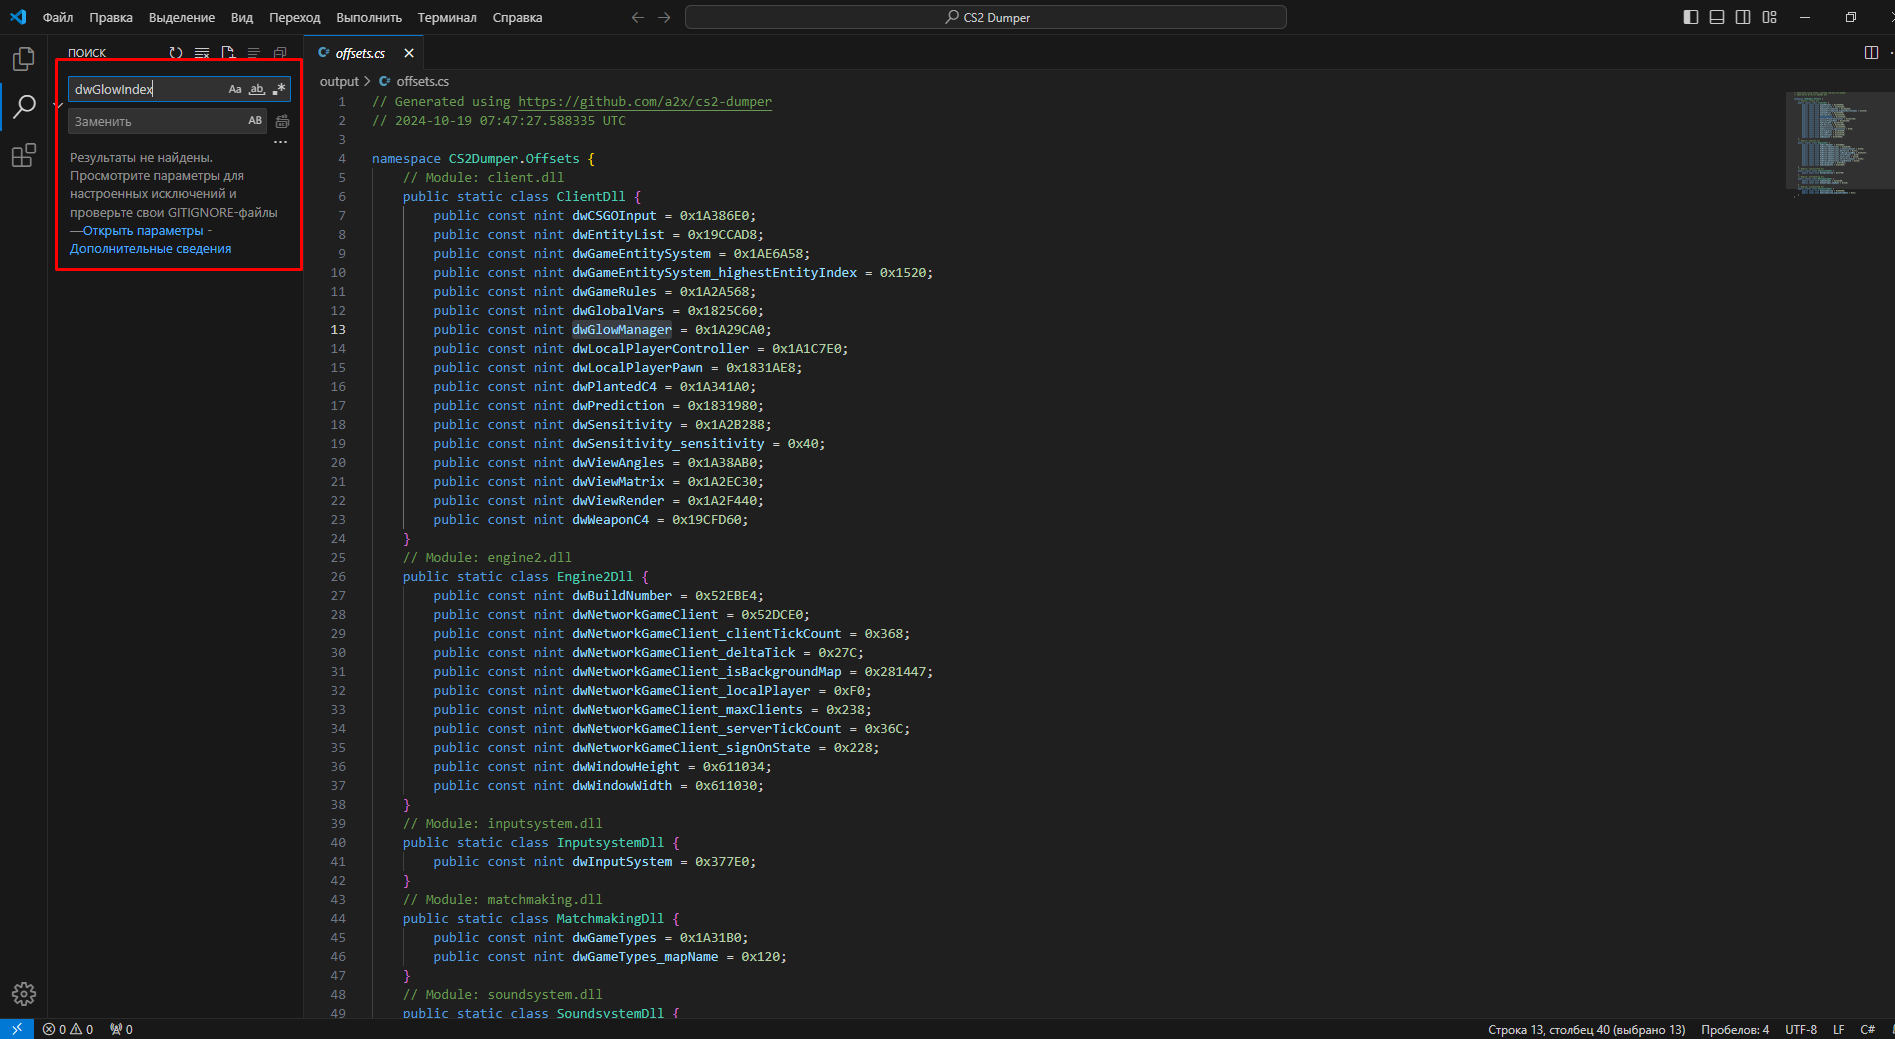Change line ending via LF status item
This screenshot has height=1039, width=1895.
[1838, 1029]
